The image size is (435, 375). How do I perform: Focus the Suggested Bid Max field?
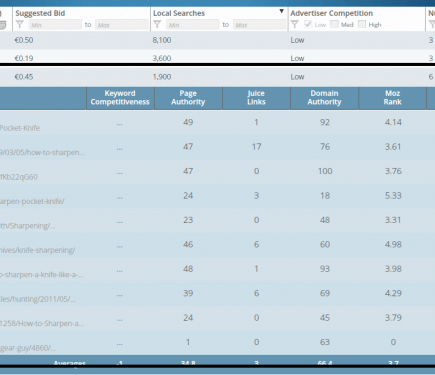(122, 25)
